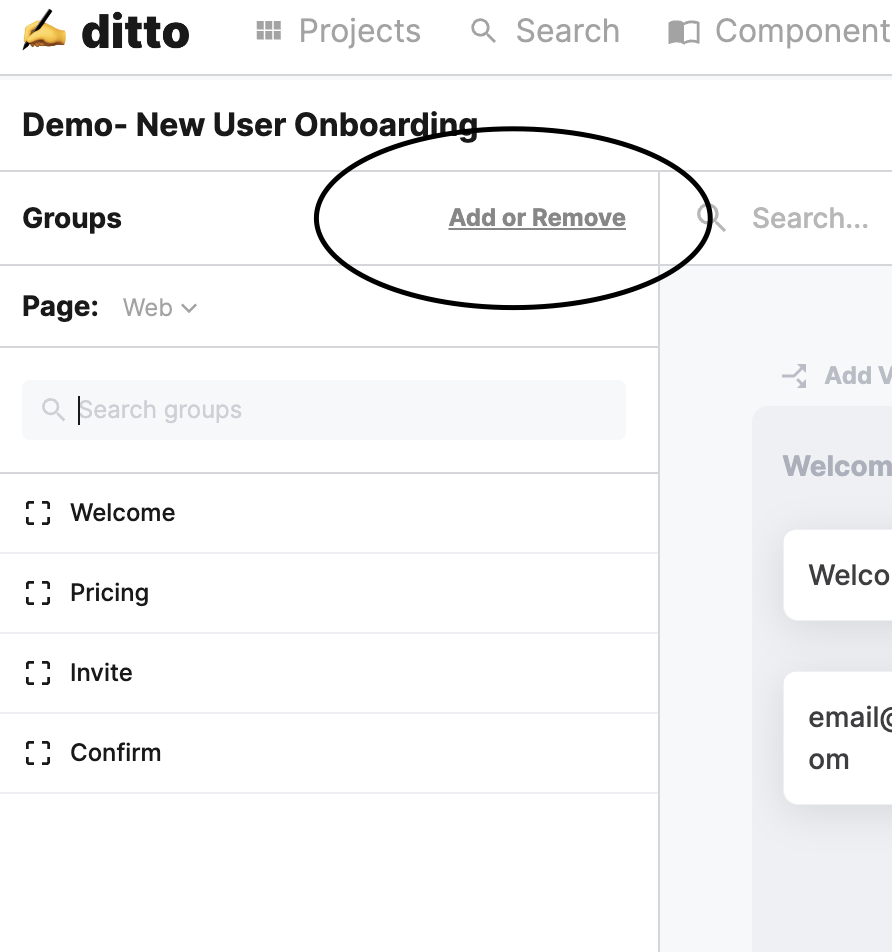Select the Invite group
892x952 pixels.
click(329, 673)
